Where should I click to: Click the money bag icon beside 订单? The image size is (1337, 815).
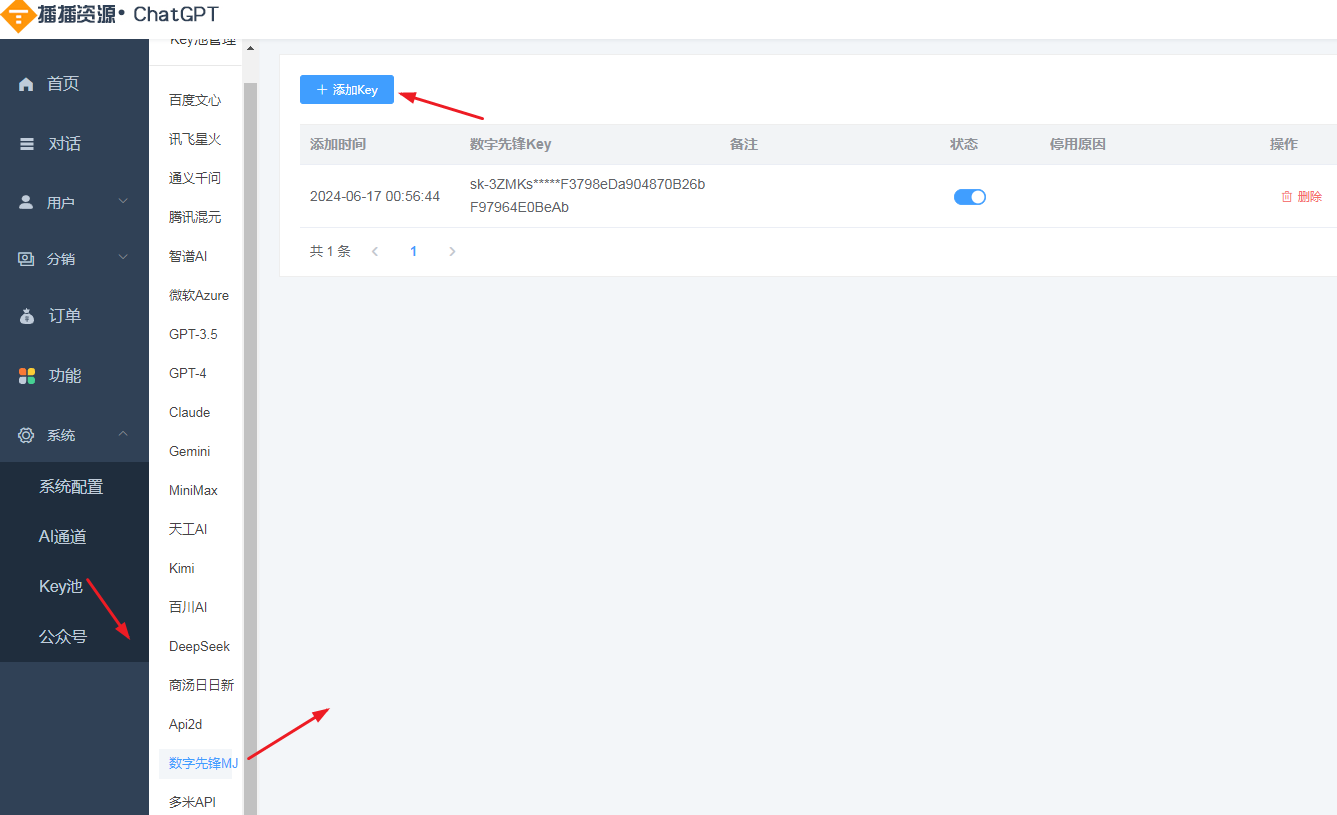27,316
